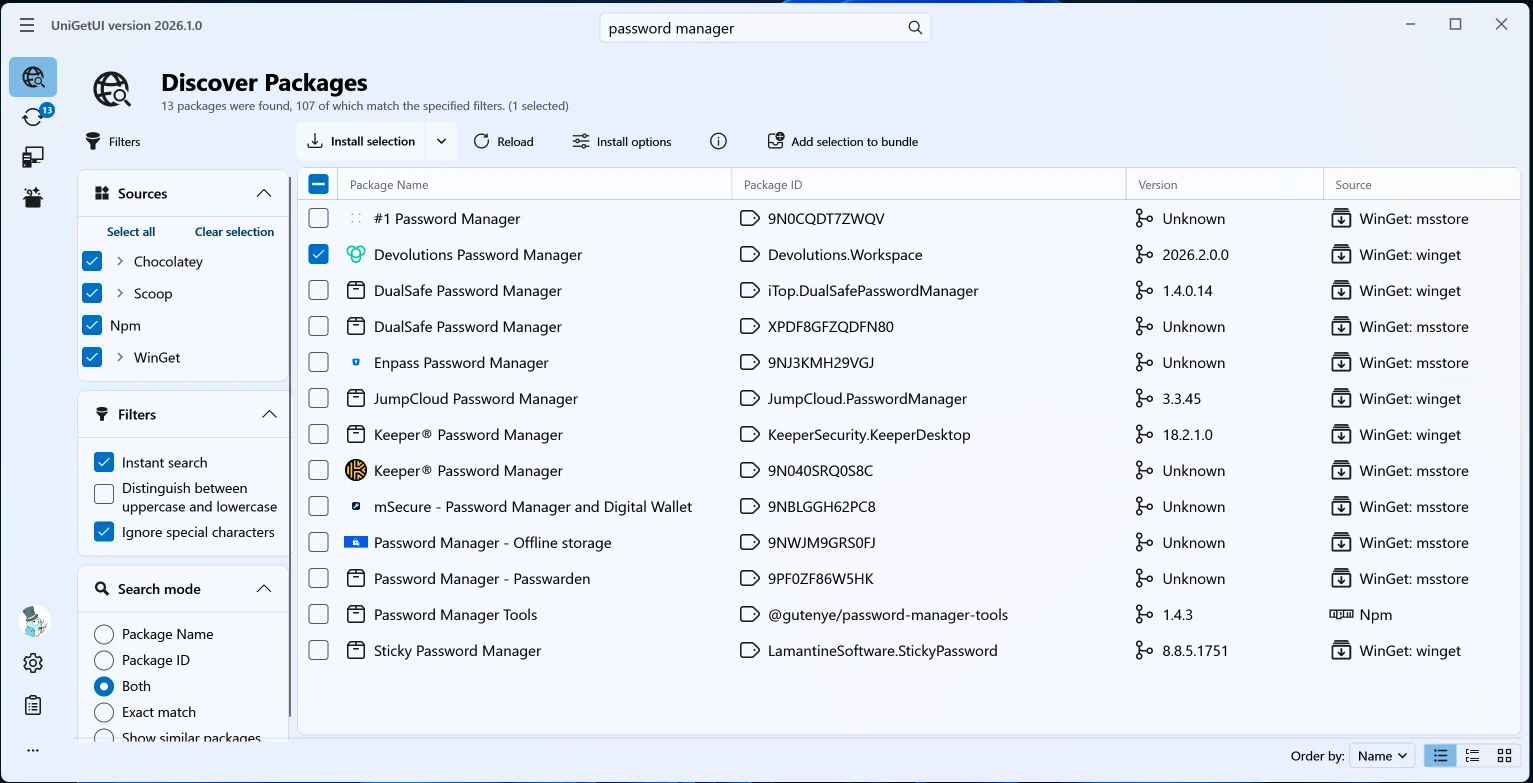Open the Install selection dropdown arrow
The width and height of the screenshot is (1533, 783).
(441, 141)
